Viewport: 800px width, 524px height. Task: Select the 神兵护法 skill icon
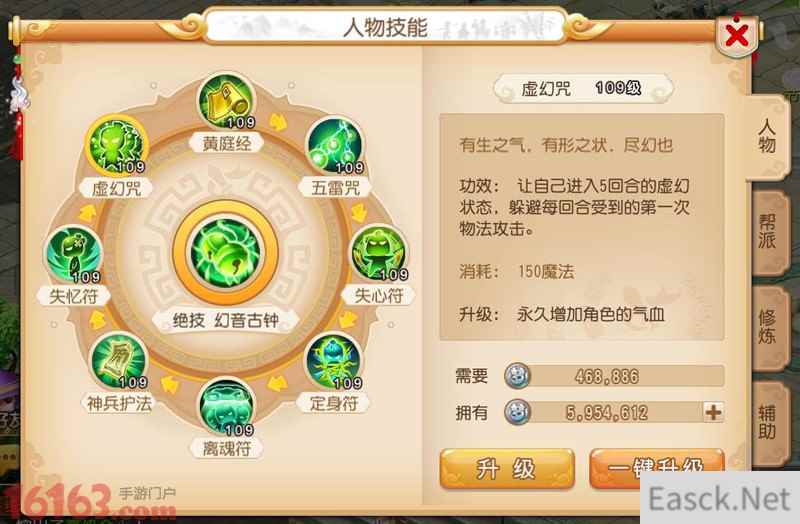click(x=118, y=361)
